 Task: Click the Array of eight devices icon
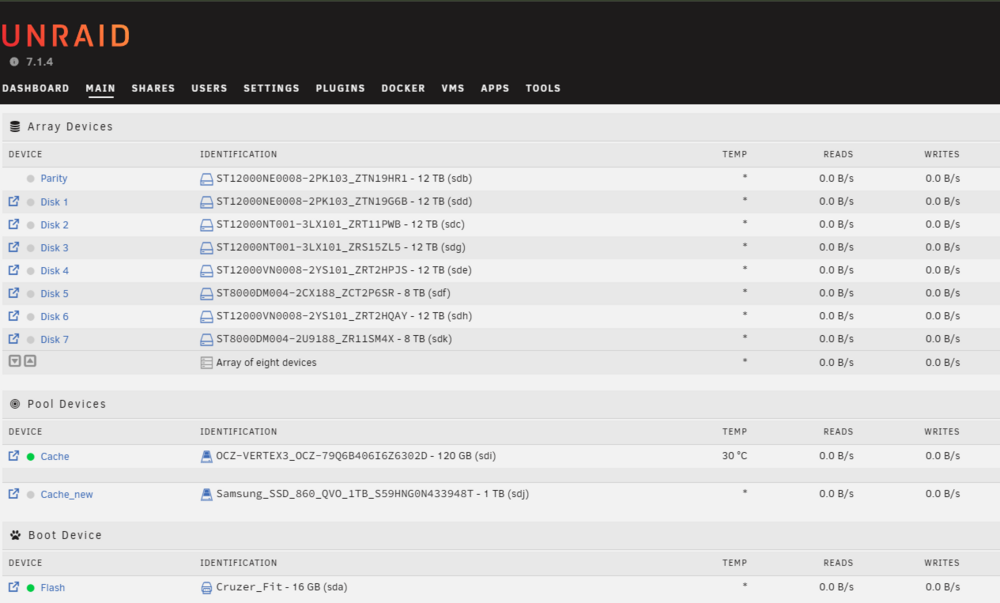coord(207,363)
